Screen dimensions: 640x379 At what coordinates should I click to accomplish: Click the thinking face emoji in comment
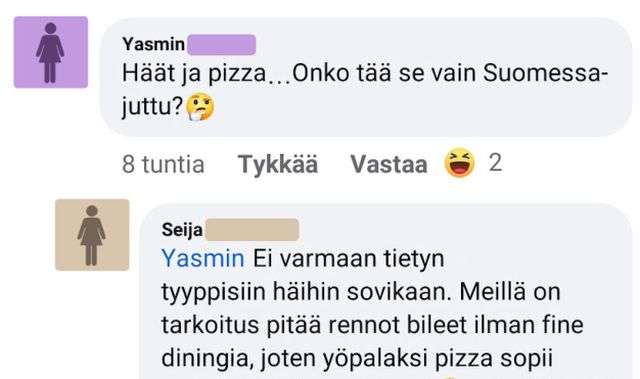(x=200, y=106)
